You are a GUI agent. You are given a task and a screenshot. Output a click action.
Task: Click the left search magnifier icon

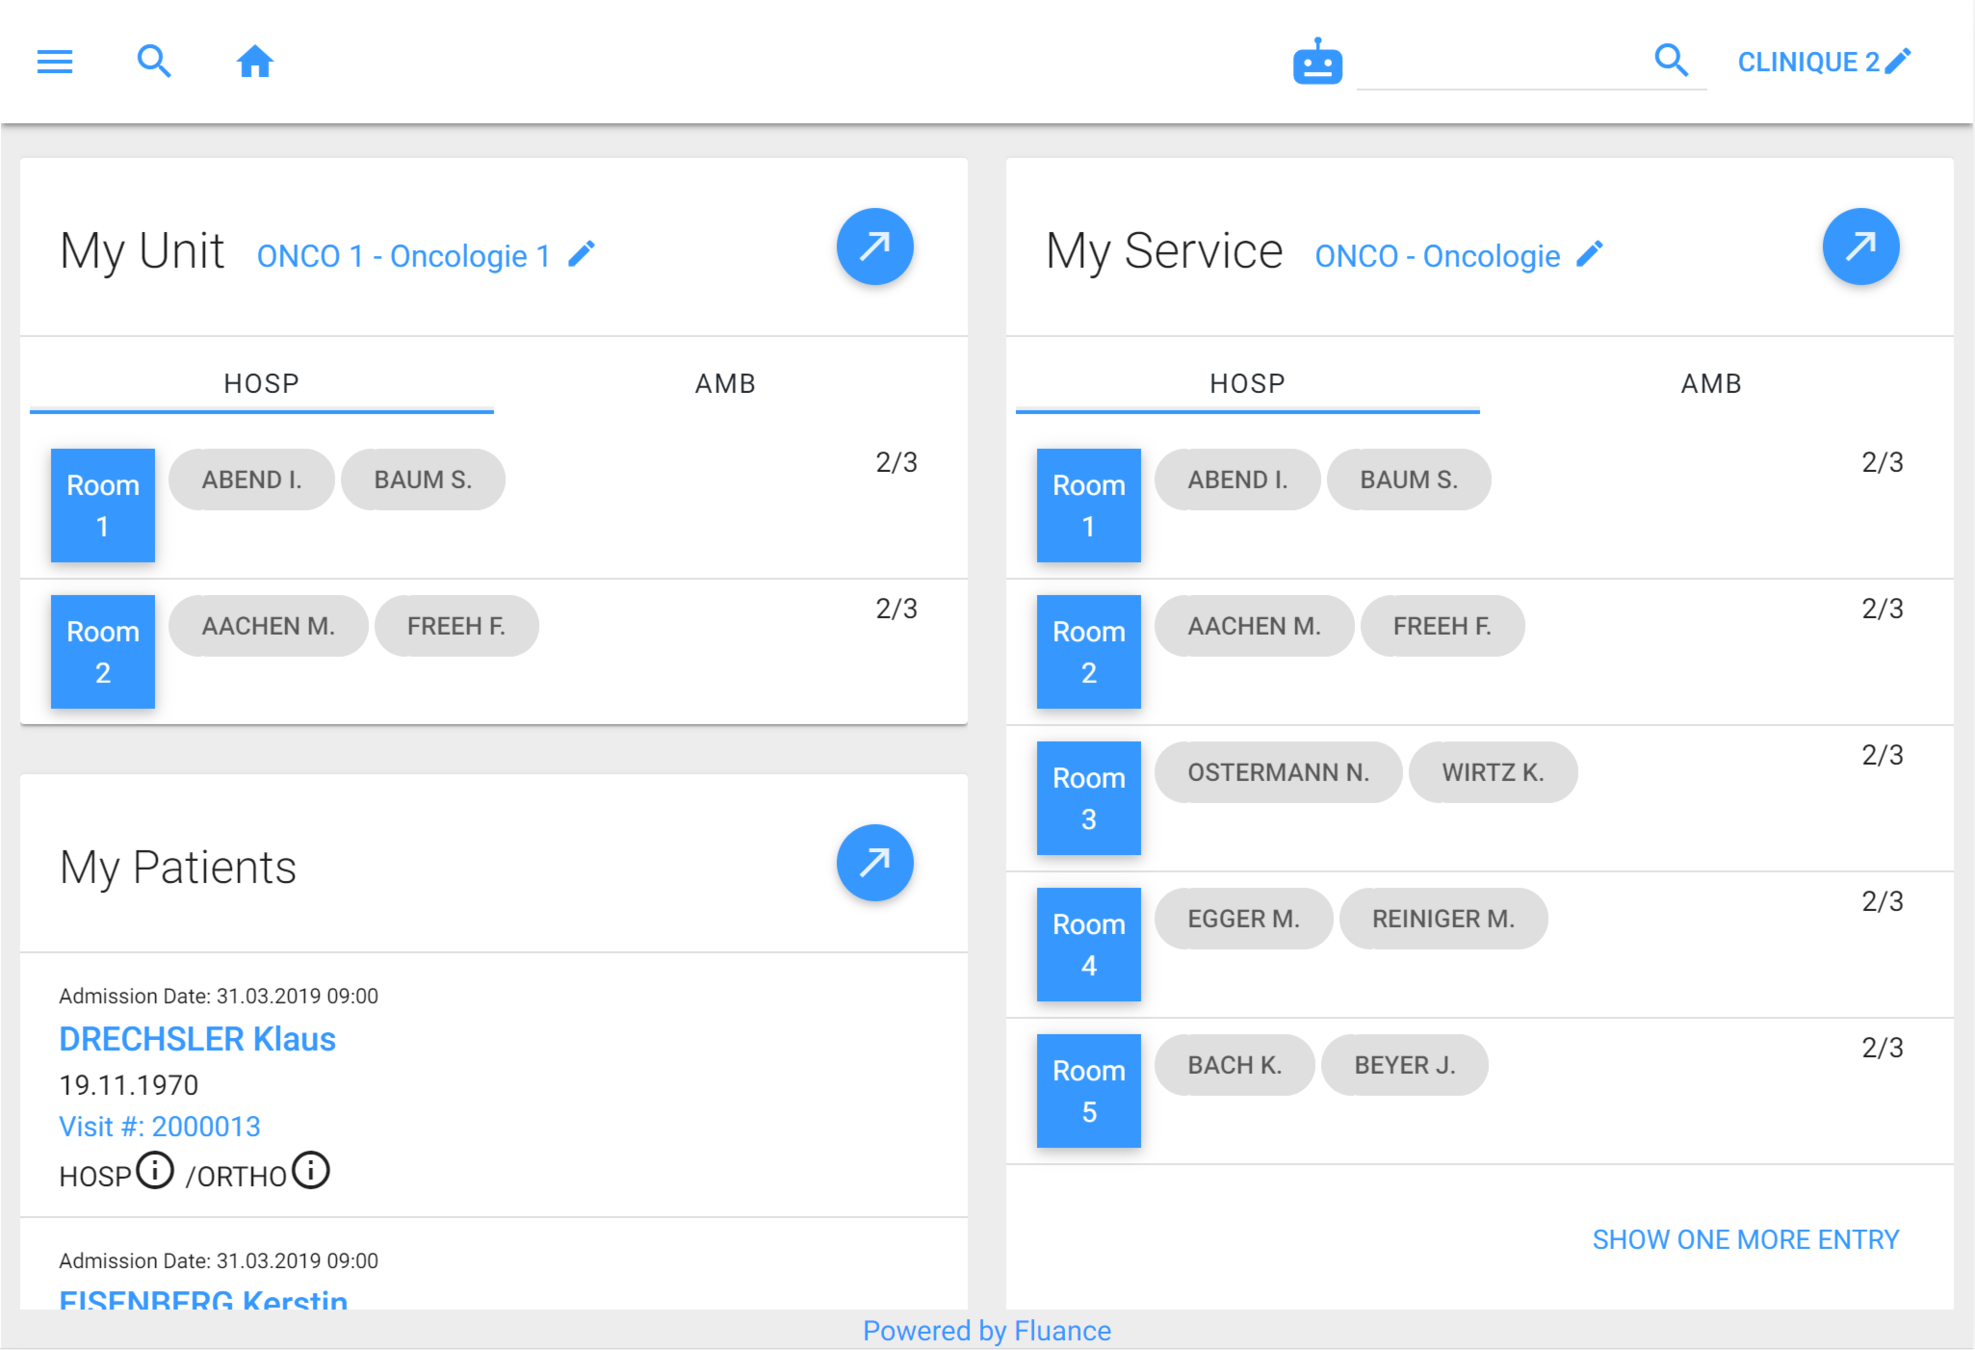[153, 62]
